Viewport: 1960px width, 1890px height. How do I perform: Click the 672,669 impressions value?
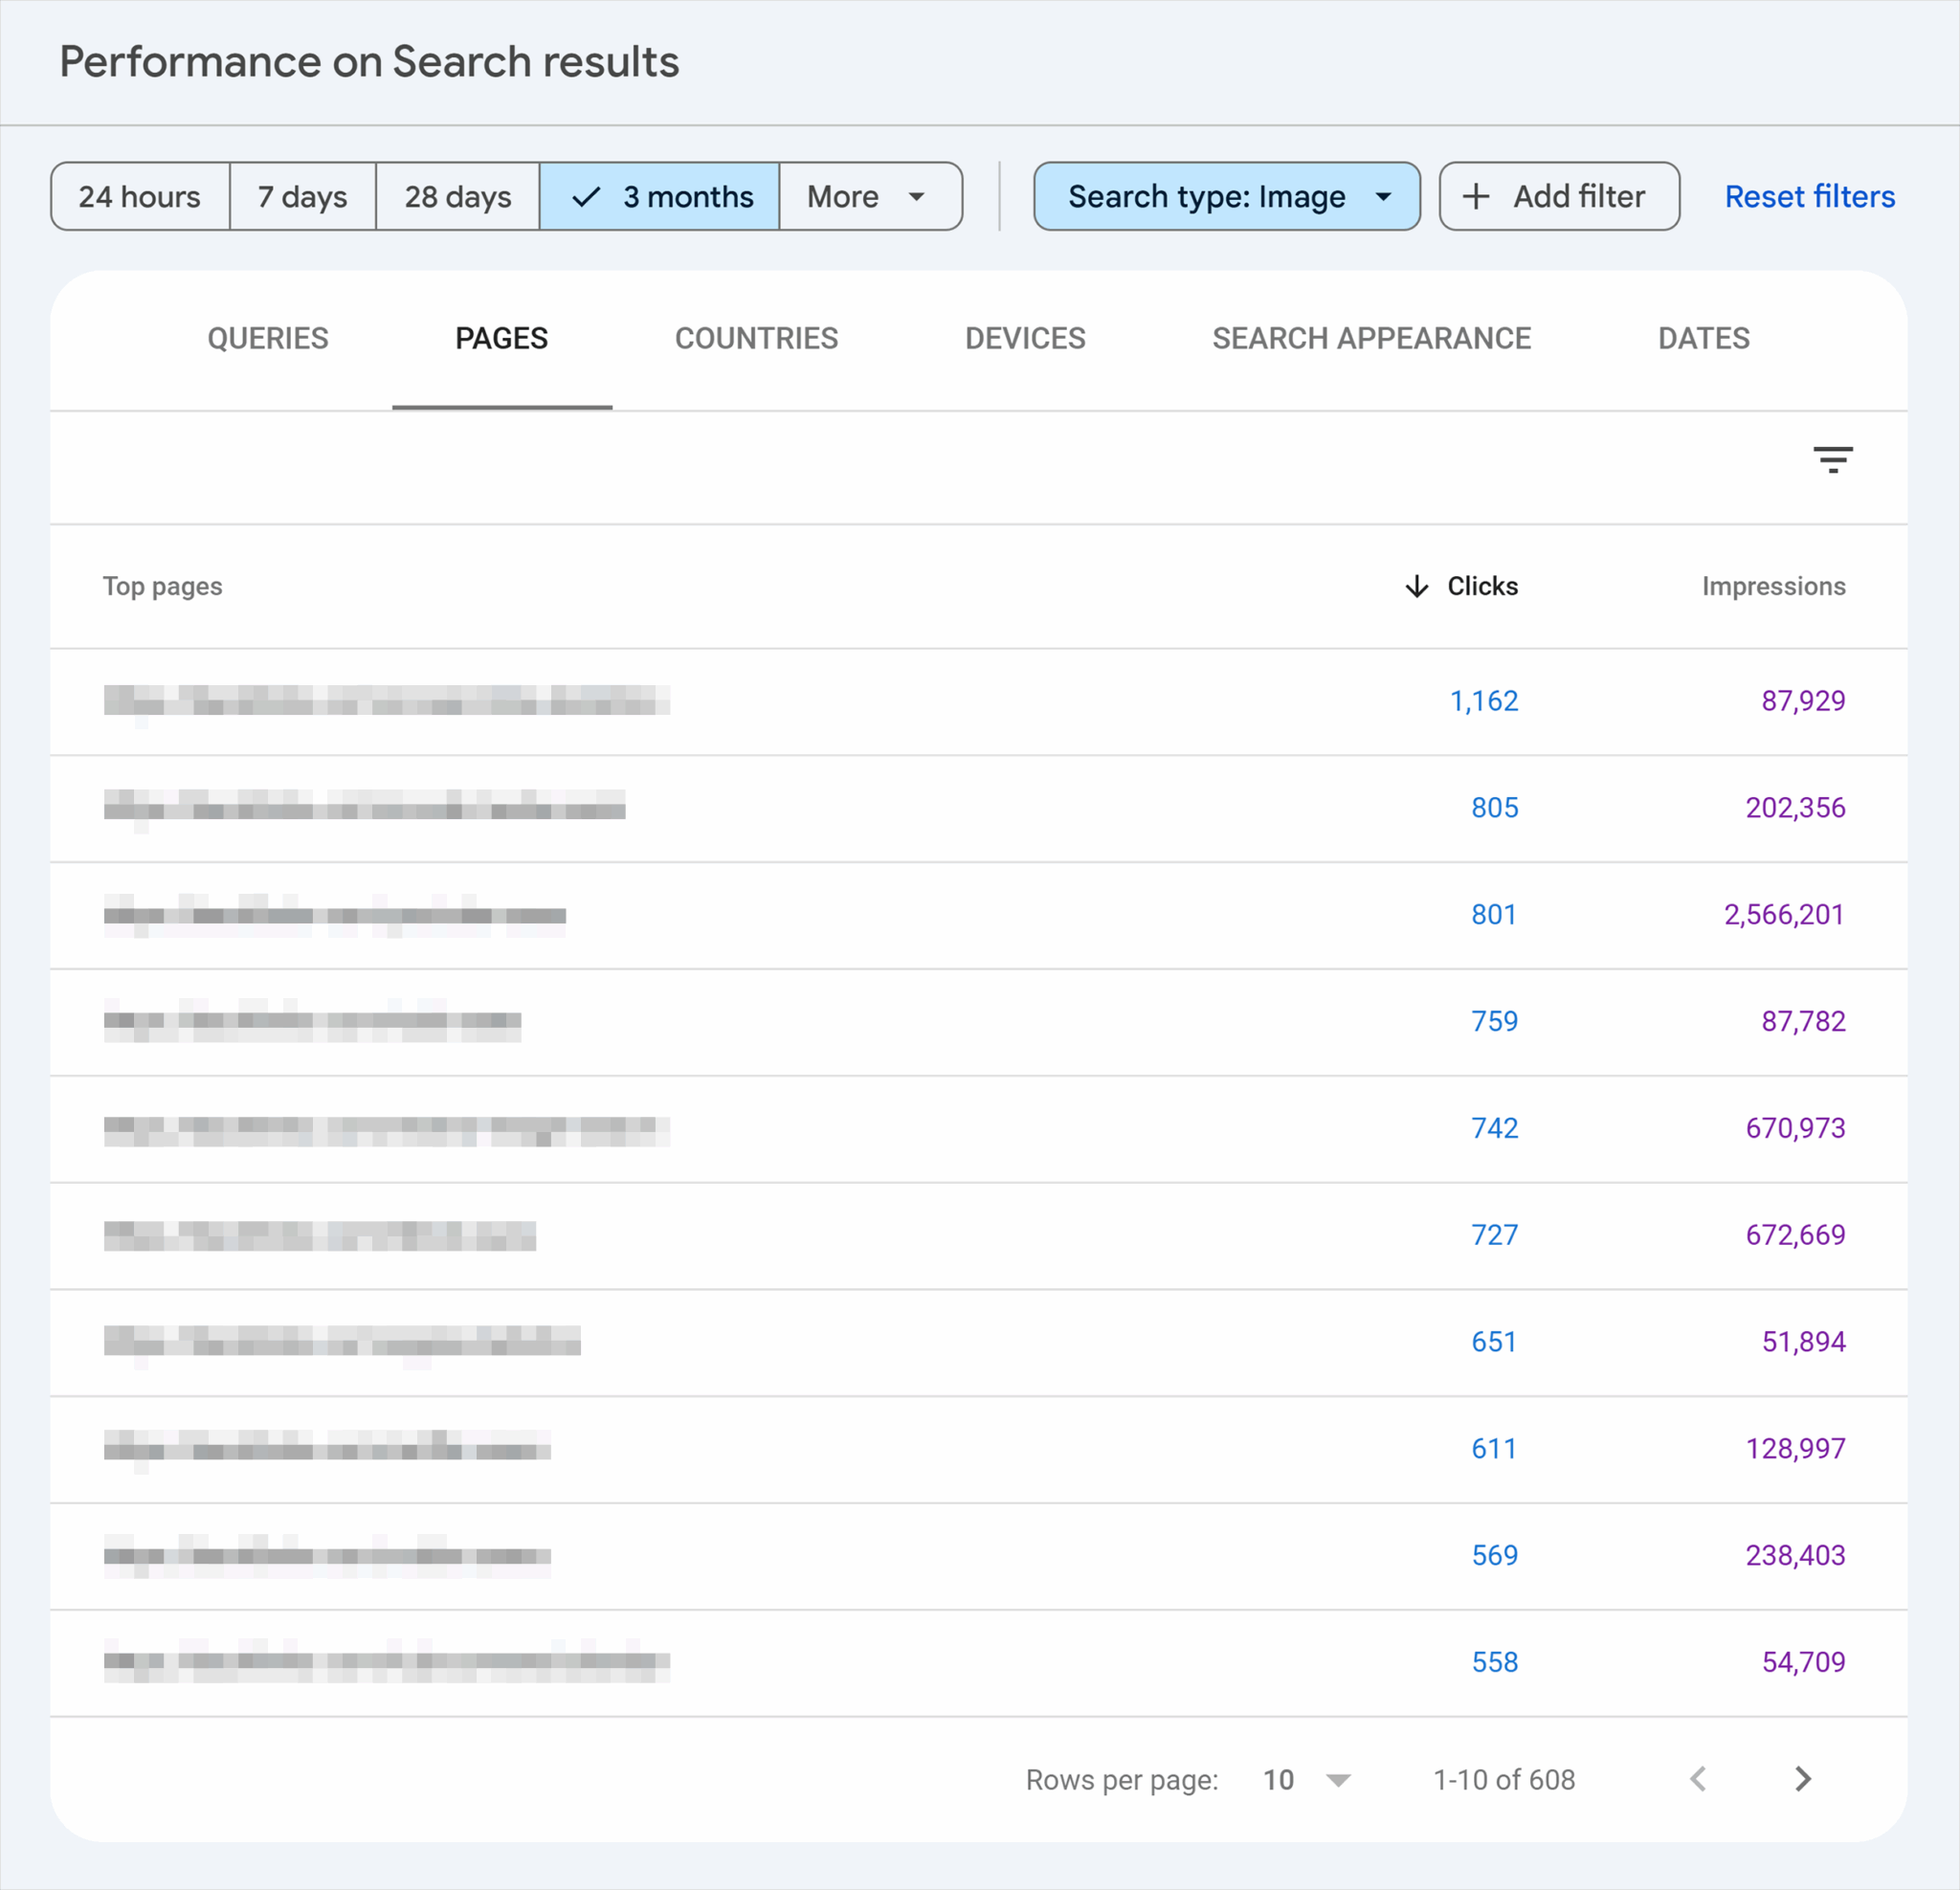point(1795,1236)
